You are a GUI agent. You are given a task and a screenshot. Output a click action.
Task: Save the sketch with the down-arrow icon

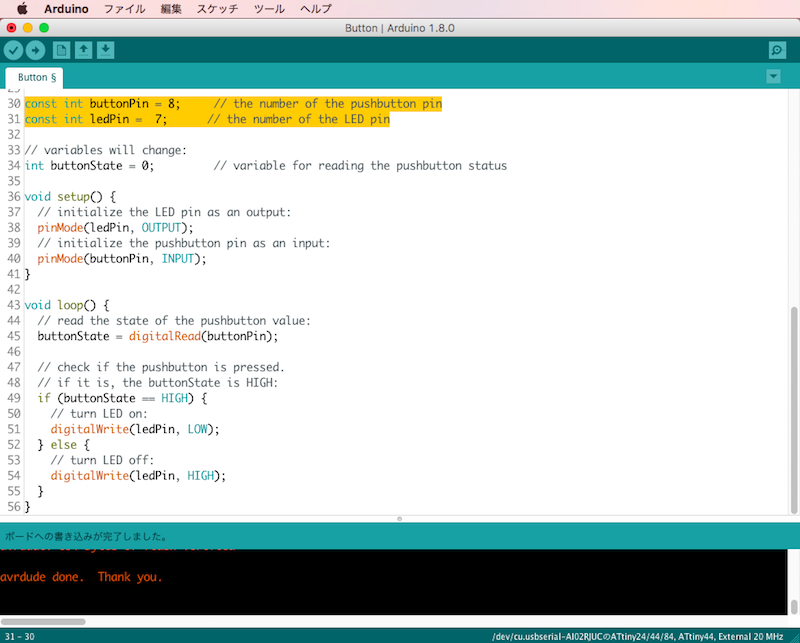(106, 50)
